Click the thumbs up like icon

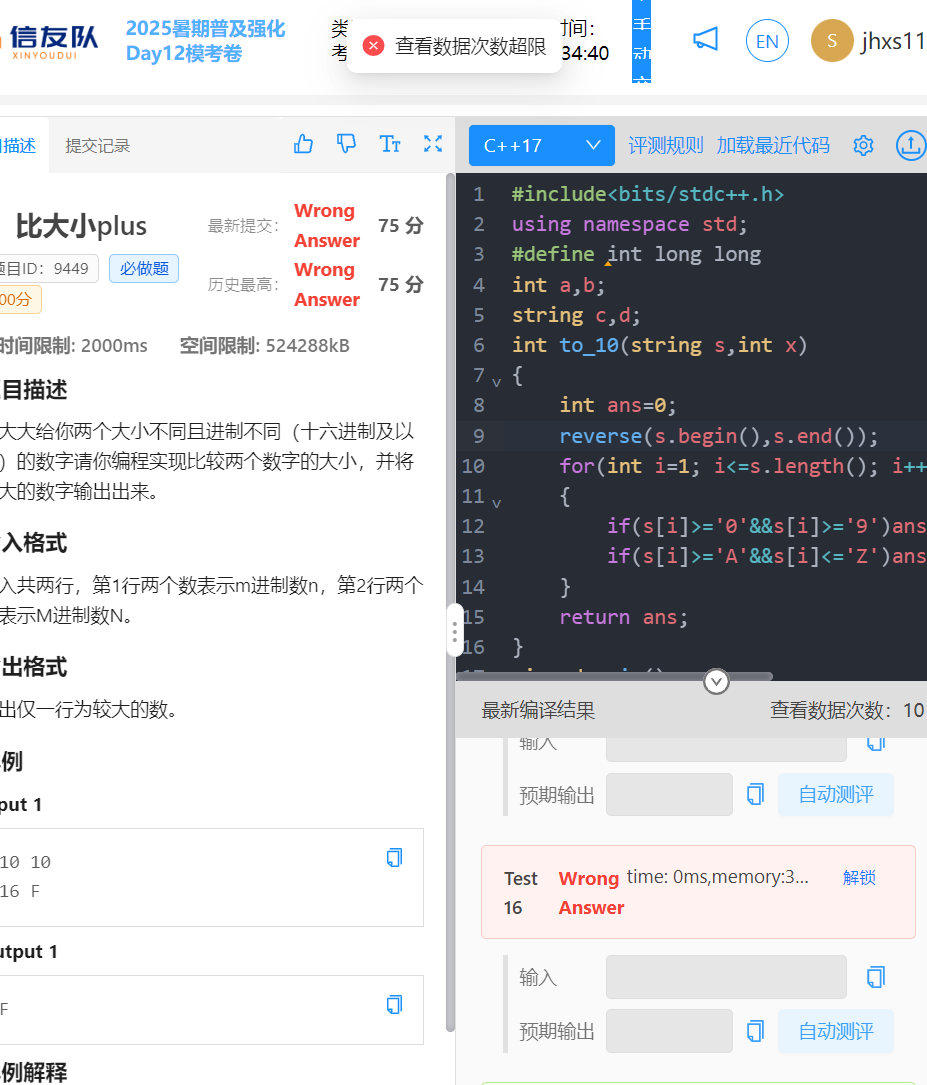point(304,145)
